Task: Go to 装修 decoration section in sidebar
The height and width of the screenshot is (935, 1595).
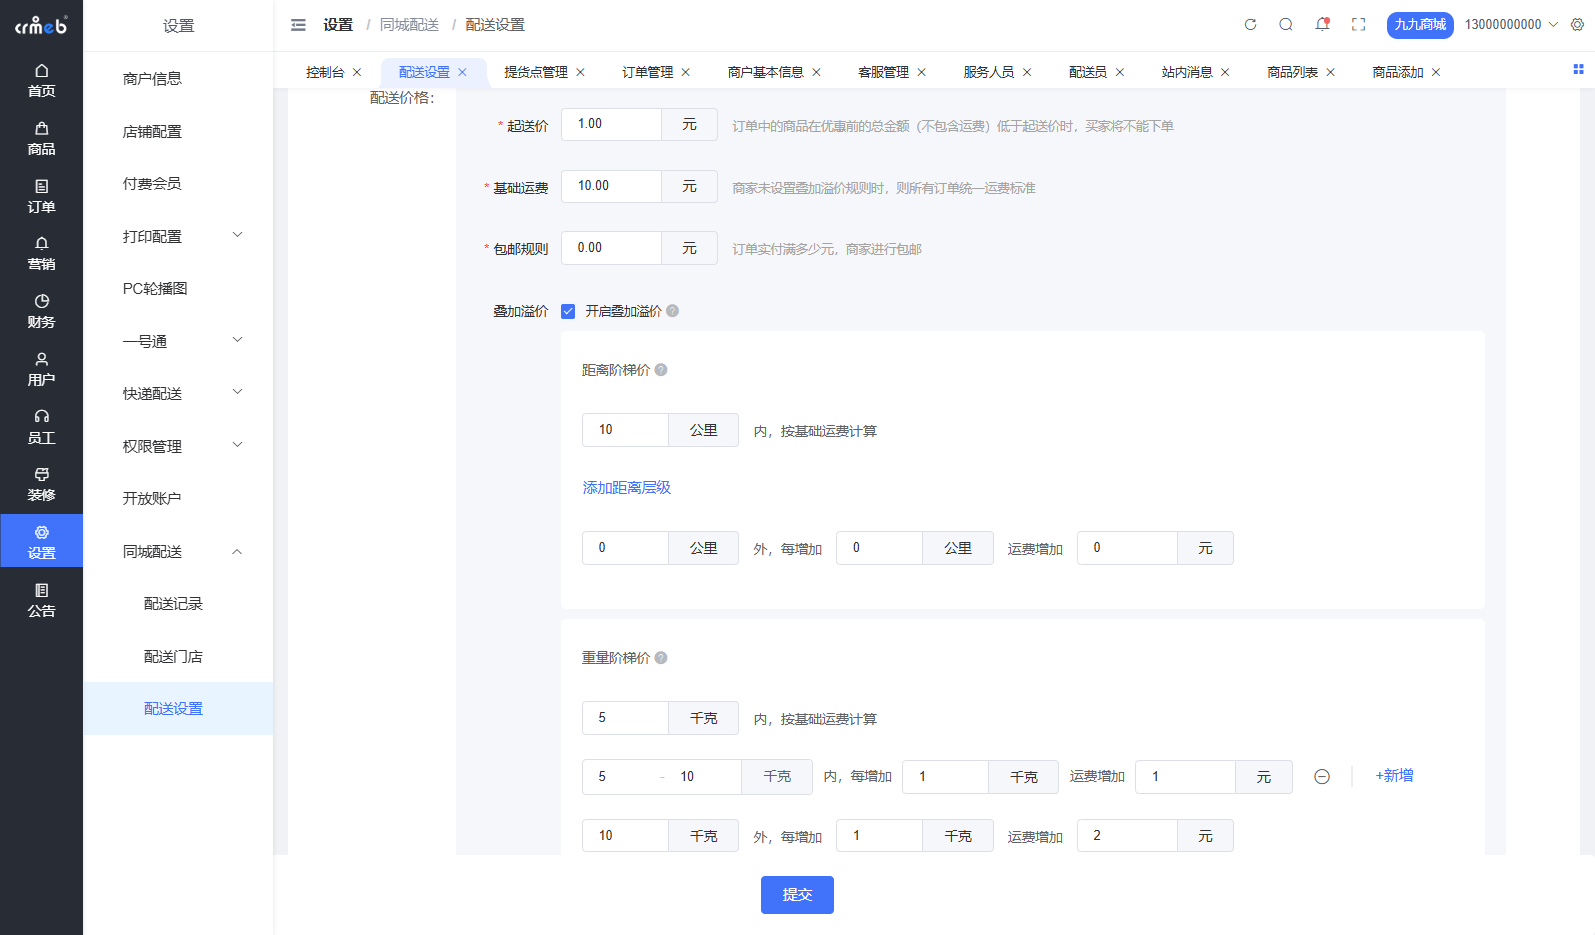Action: point(41,484)
